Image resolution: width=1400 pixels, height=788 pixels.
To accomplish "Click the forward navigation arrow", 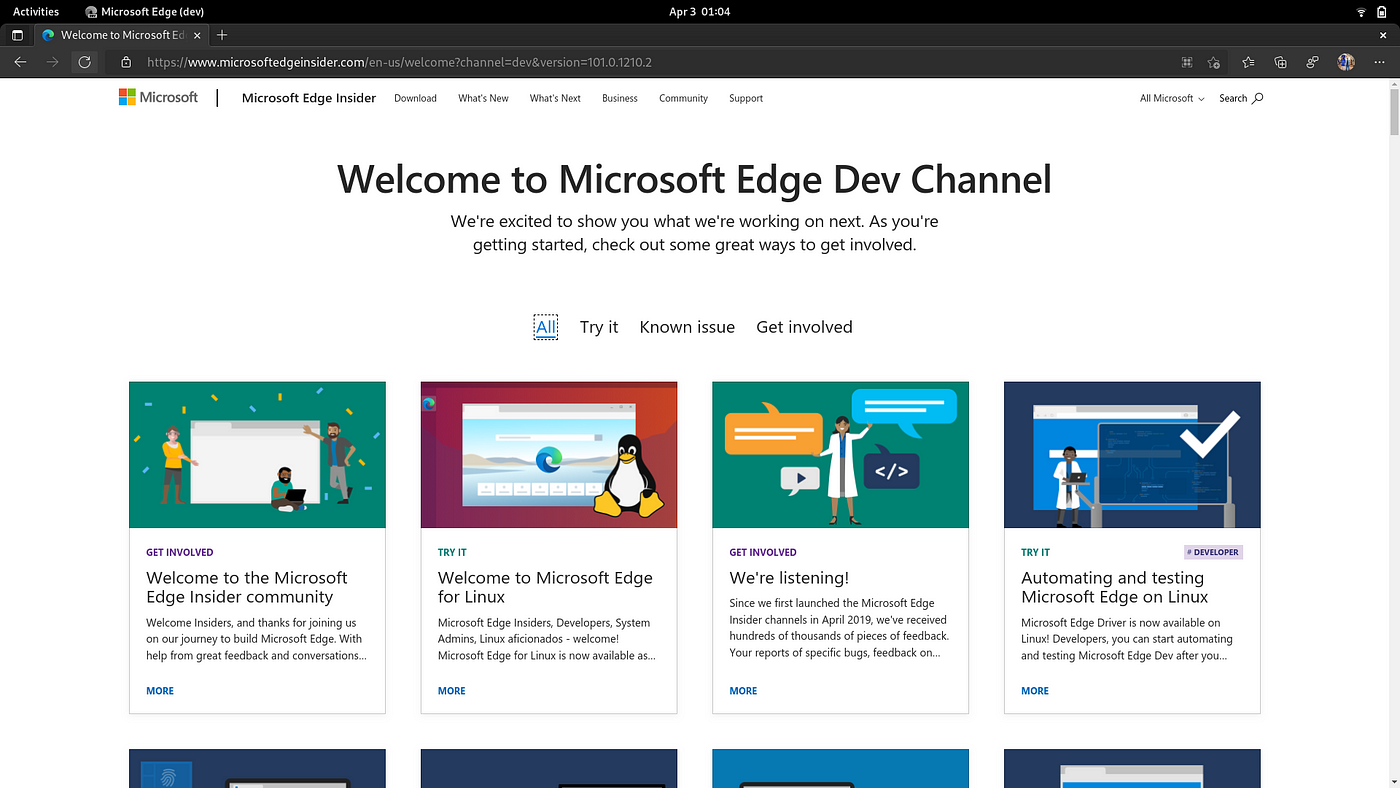I will click(x=52, y=62).
